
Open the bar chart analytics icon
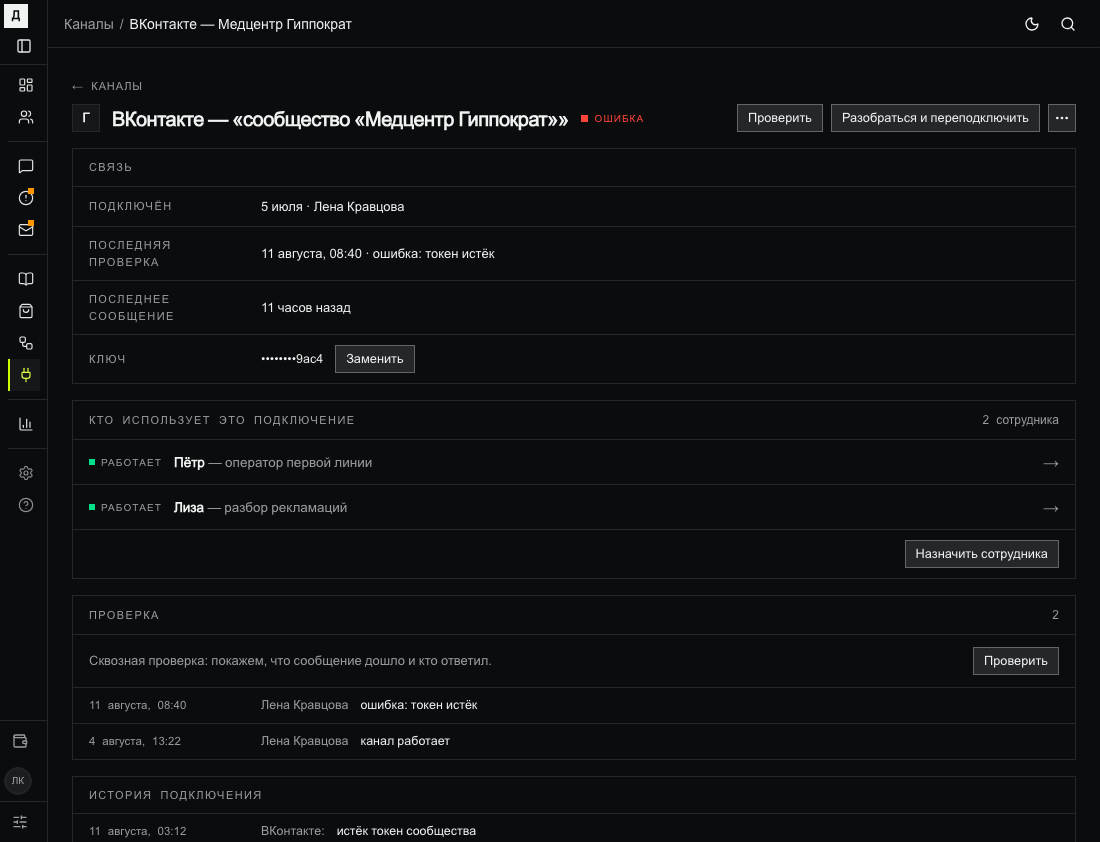coord(26,424)
